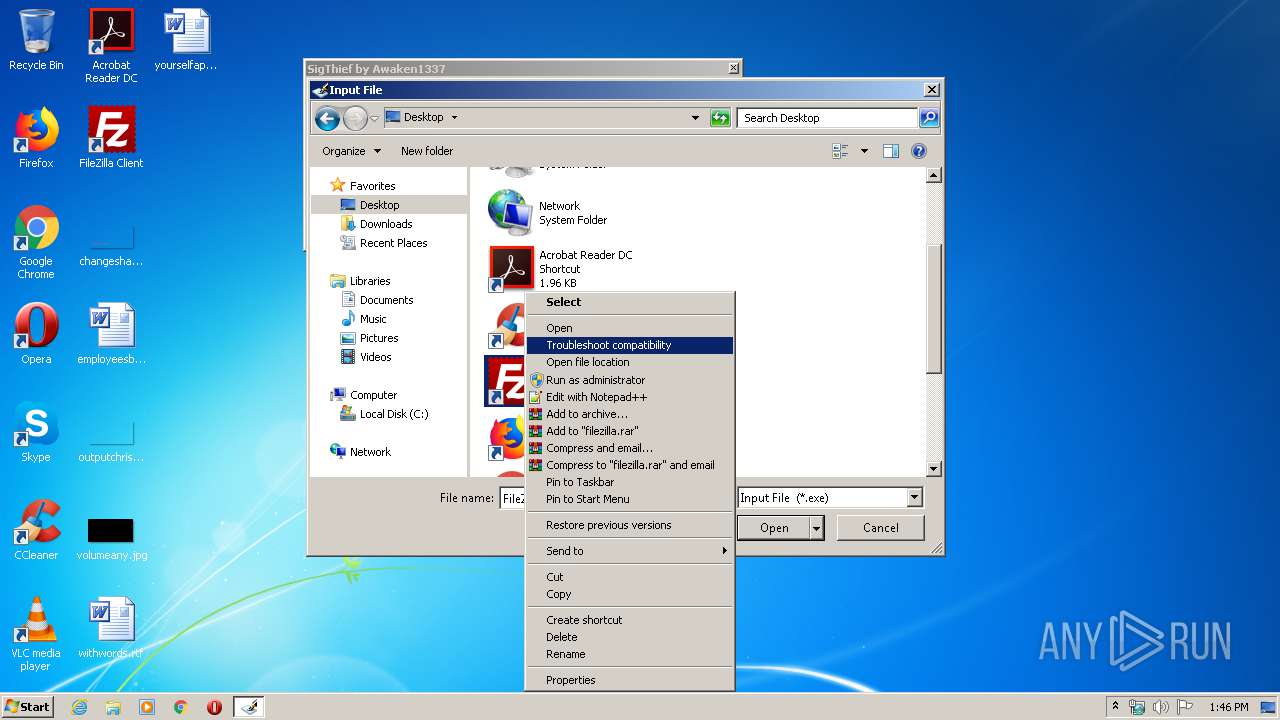Click the clock showing 1:46 PM

1228,707
